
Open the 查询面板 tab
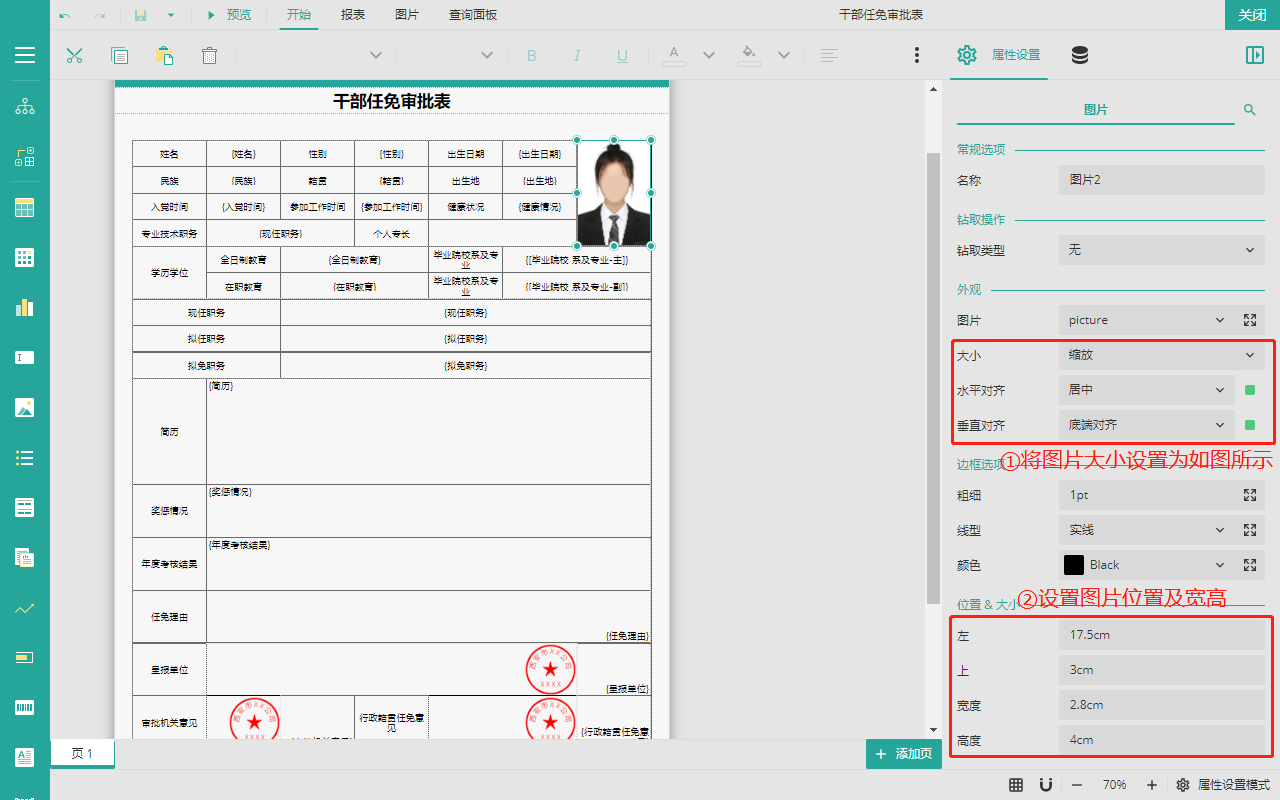pyautogui.click(x=473, y=15)
